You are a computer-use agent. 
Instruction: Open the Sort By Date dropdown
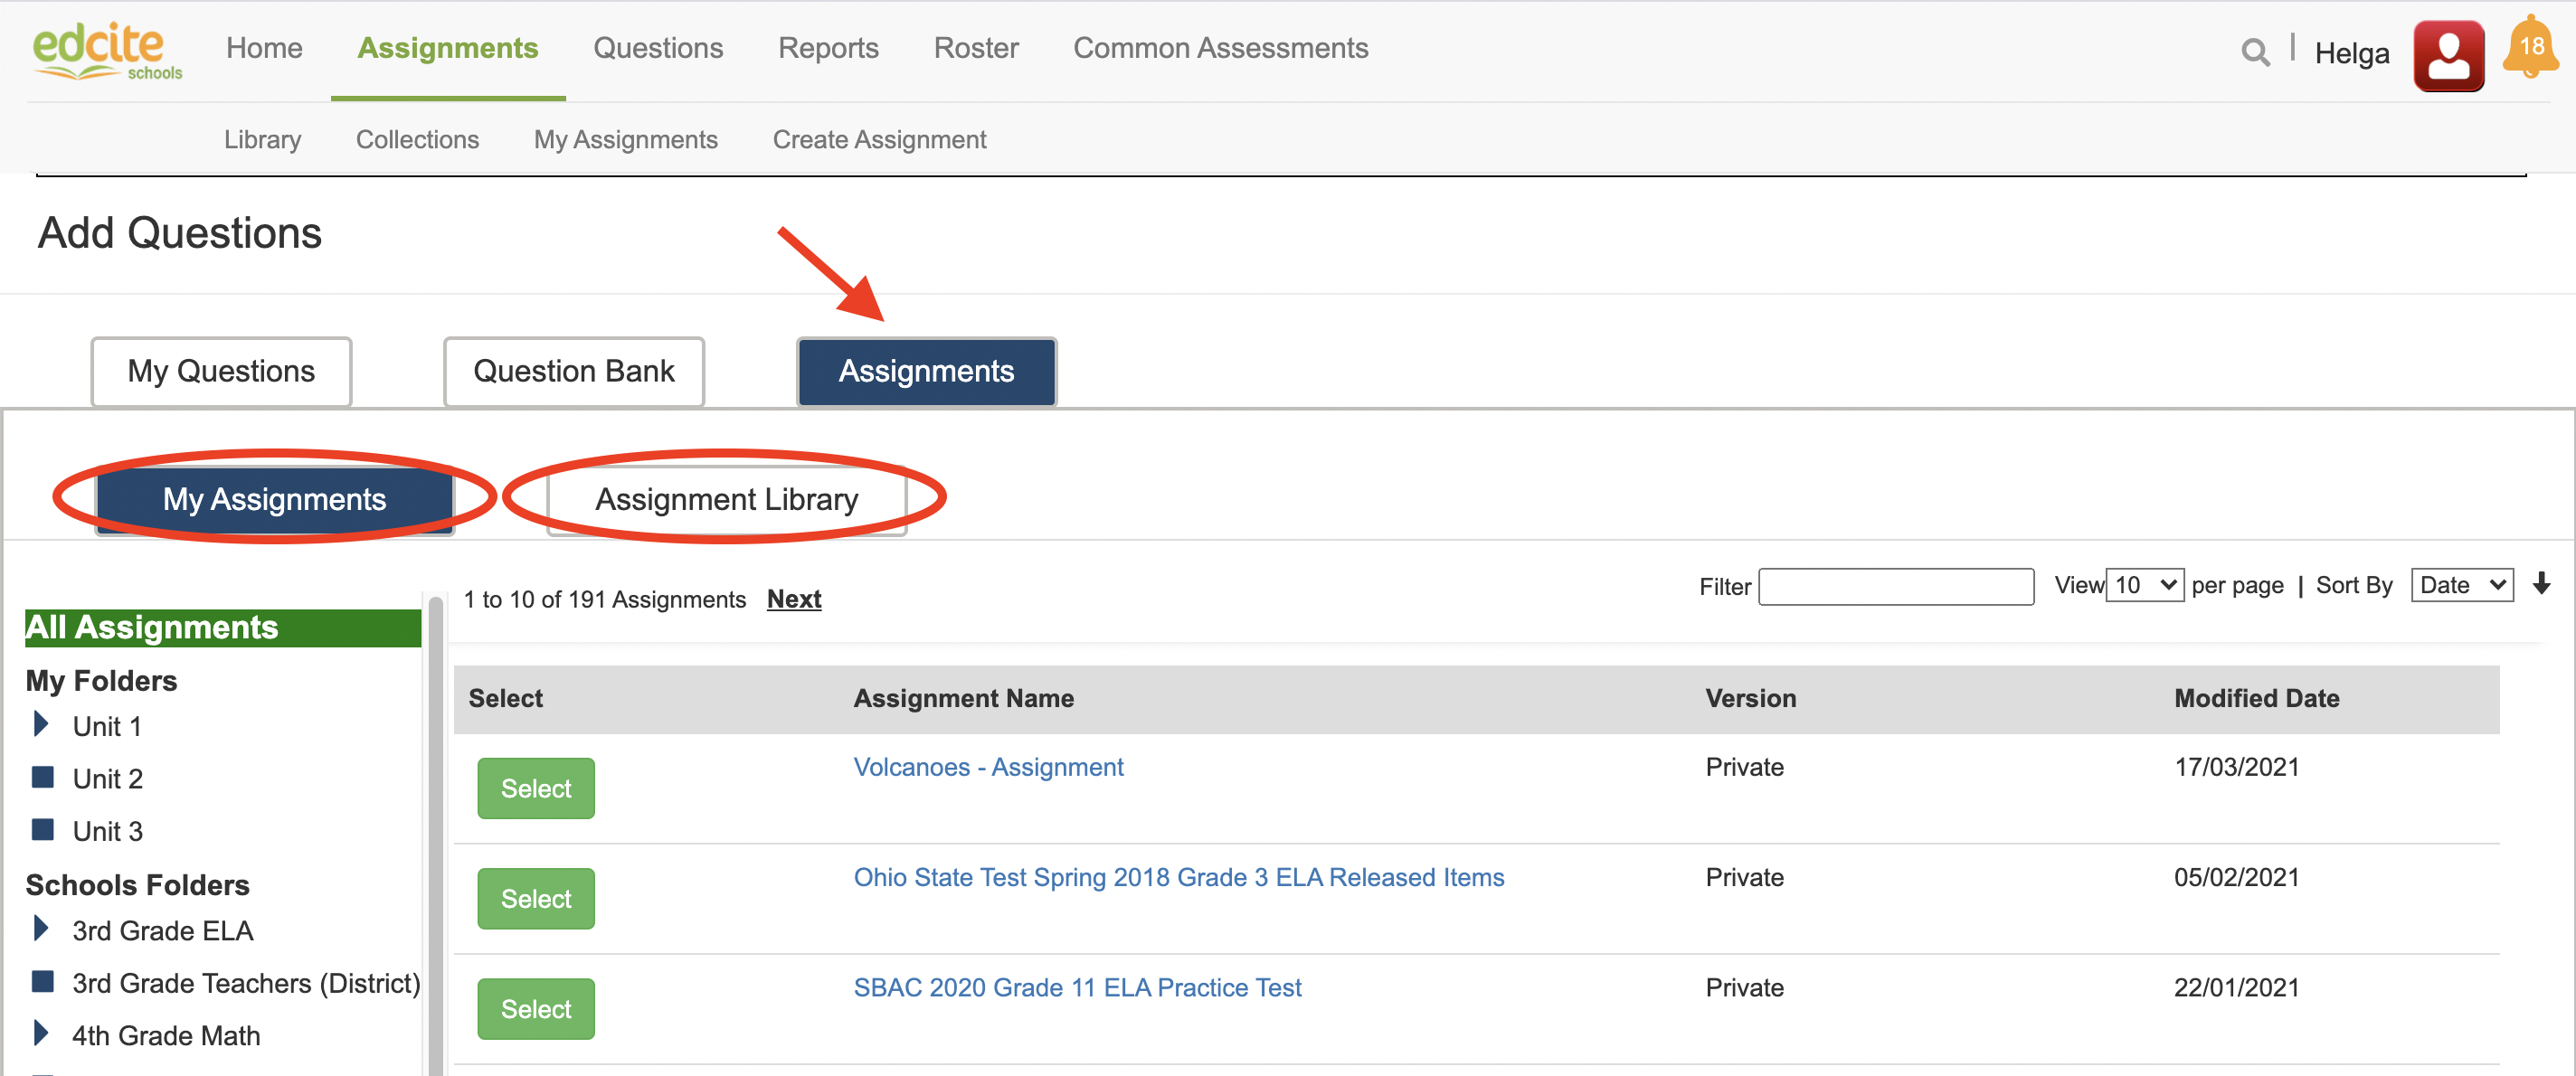(x=2461, y=585)
